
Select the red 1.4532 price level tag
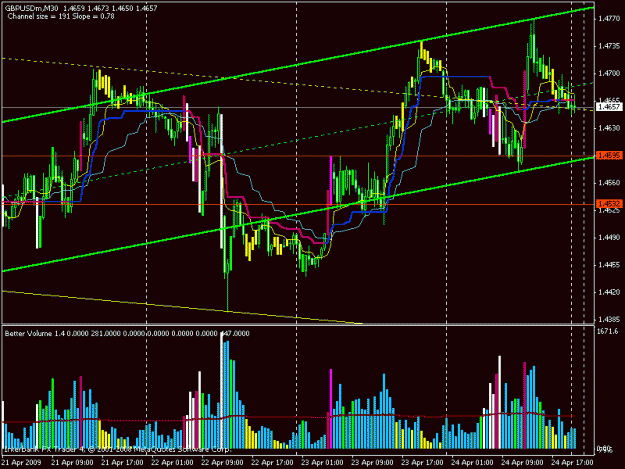(609, 204)
